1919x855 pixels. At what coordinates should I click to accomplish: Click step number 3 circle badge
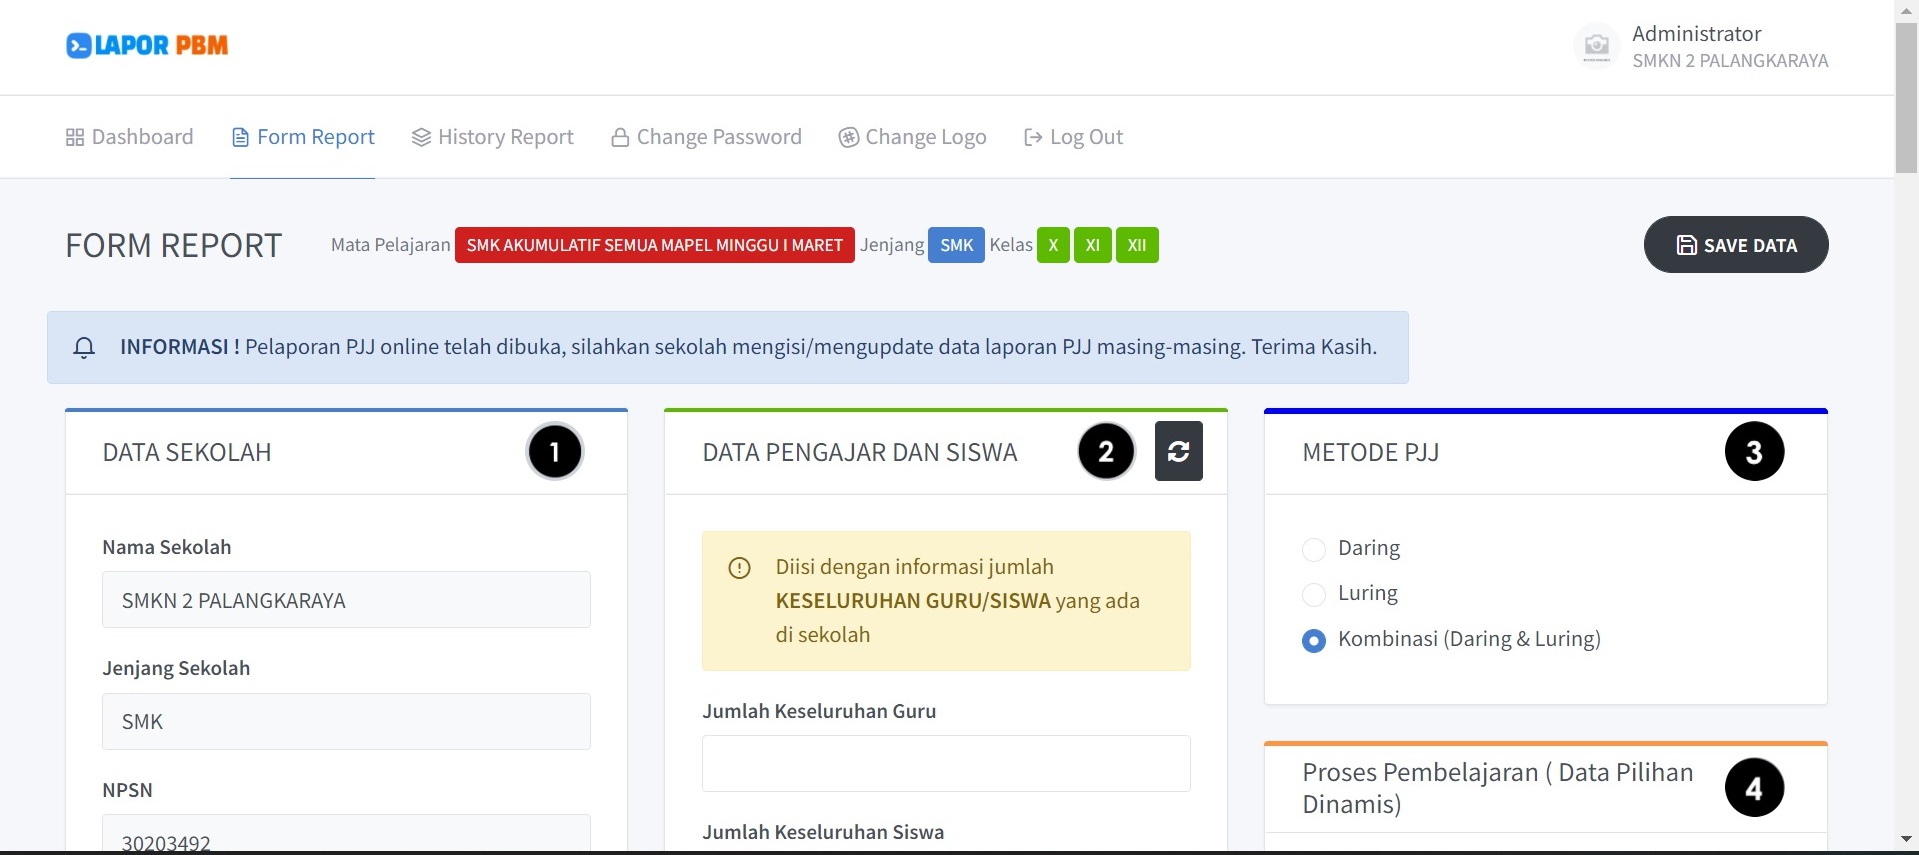(x=1753, y=452)
